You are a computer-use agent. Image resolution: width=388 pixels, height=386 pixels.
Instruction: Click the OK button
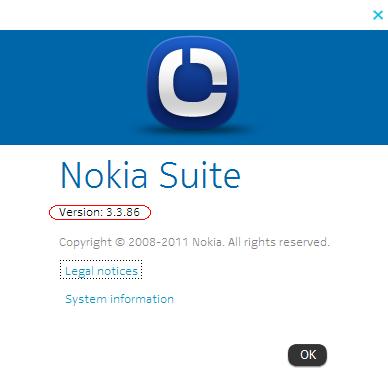point(307,355)
